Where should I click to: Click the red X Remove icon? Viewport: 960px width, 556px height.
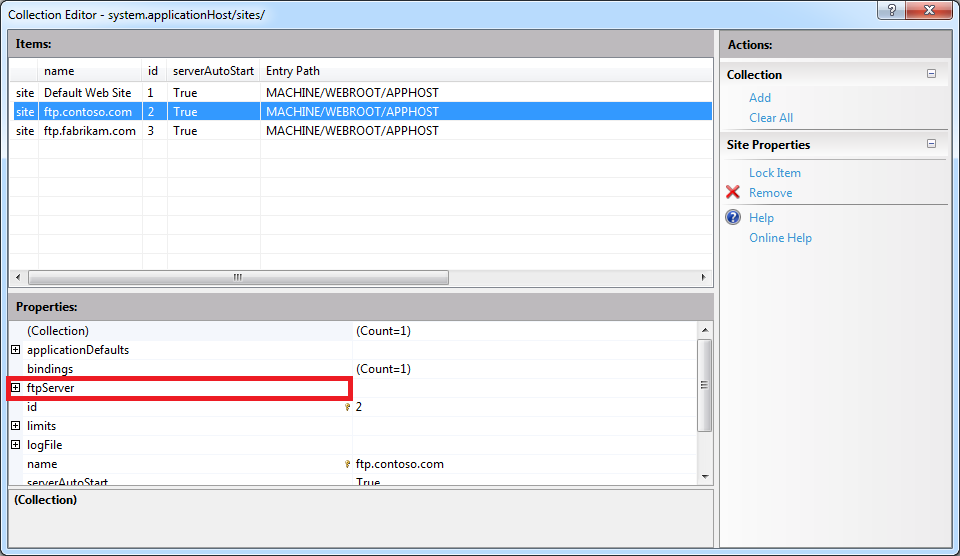(733, 193)
